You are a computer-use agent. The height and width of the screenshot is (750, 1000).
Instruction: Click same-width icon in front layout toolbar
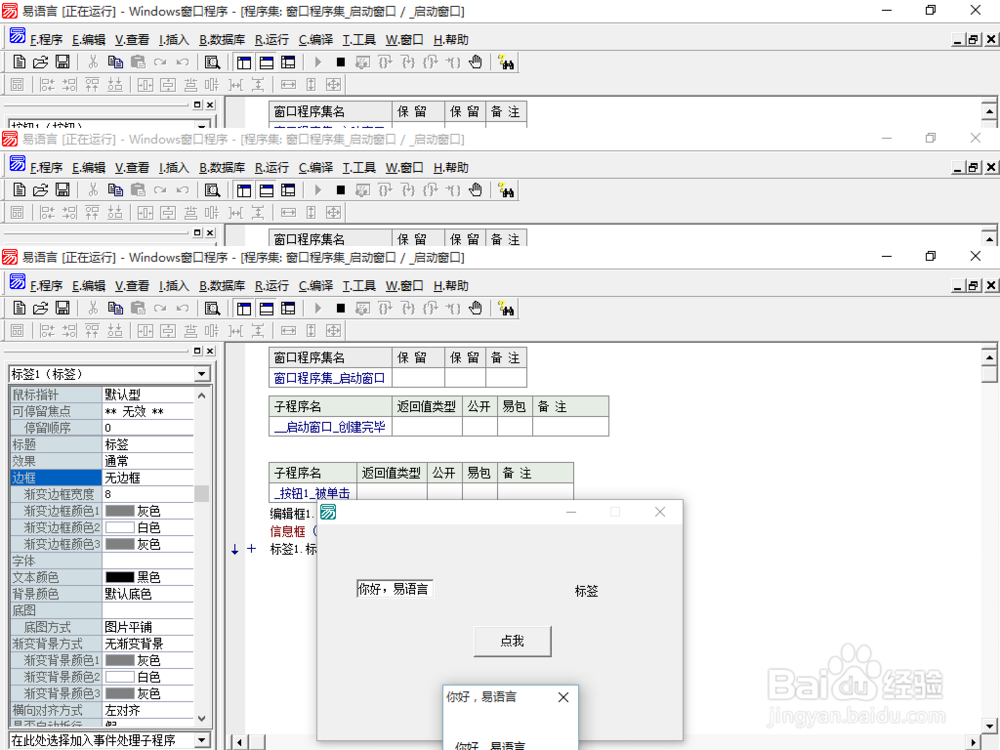[x=289, y=331]
